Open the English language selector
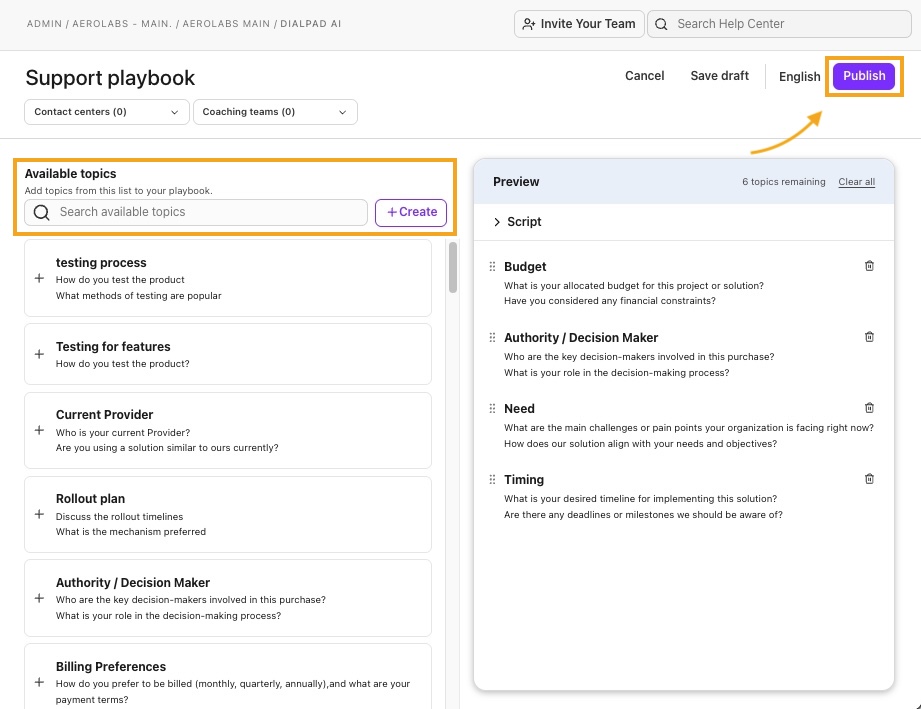Viewport: 921px width, 709px height. [x=799, y=76]
